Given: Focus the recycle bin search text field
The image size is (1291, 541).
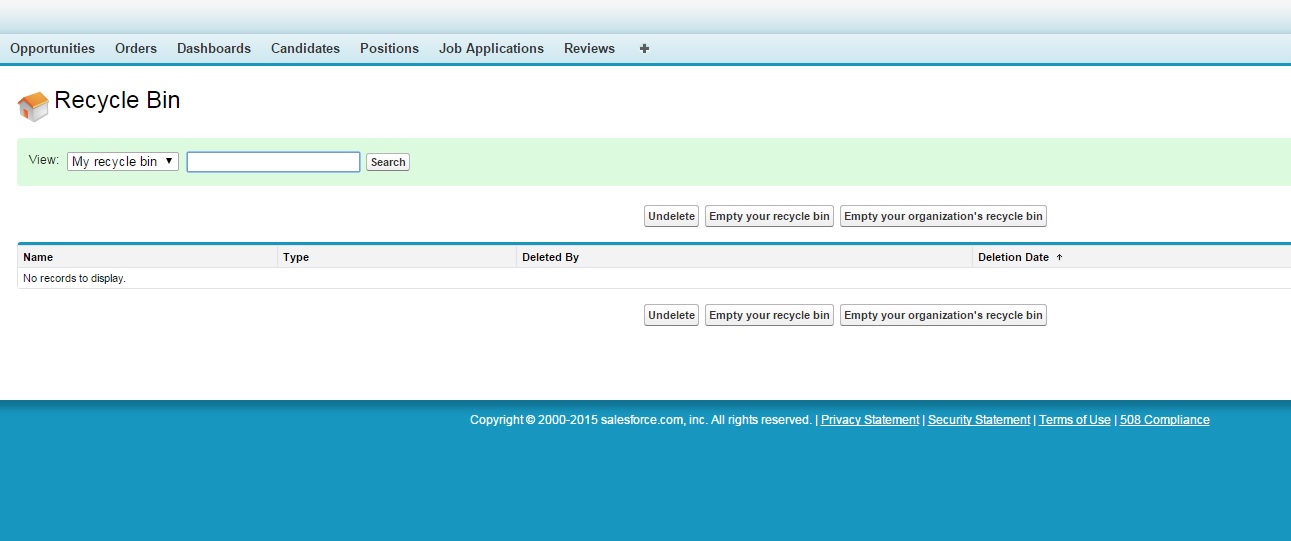Looking at the screenshot, I should coord(273,162).
